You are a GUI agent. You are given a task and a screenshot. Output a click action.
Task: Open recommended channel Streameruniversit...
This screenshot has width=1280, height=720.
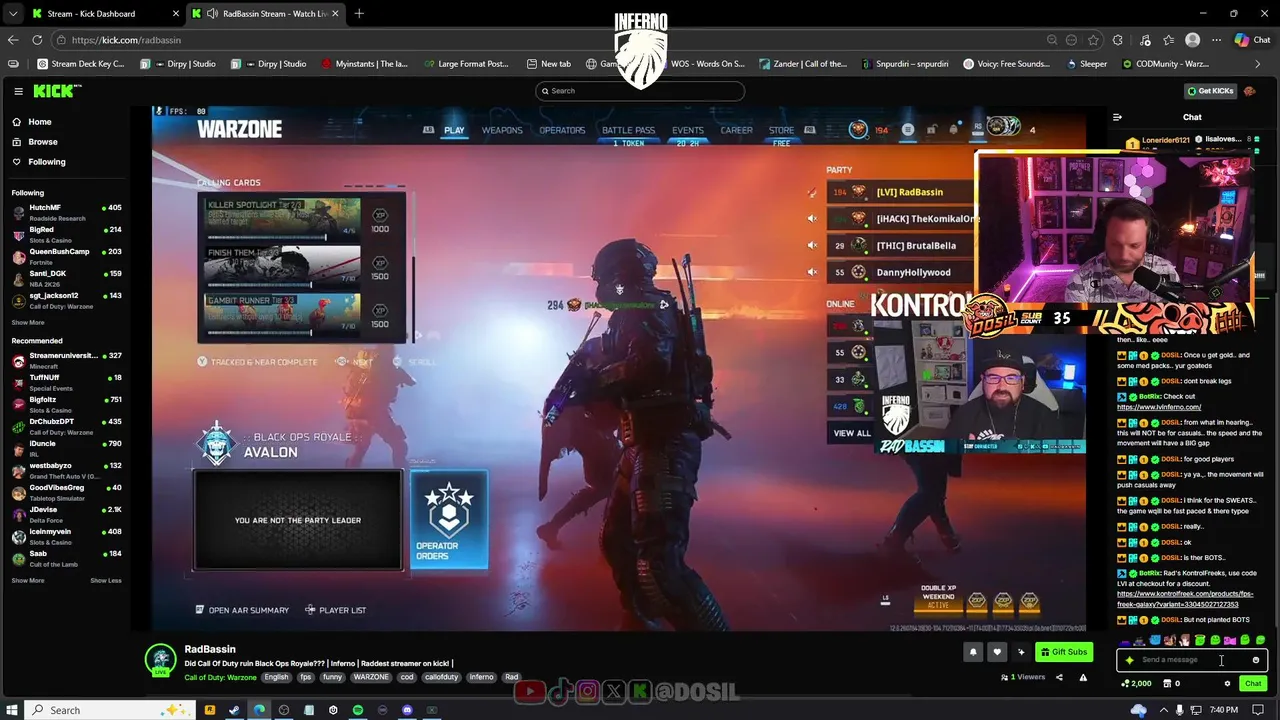tap(66, 360)
